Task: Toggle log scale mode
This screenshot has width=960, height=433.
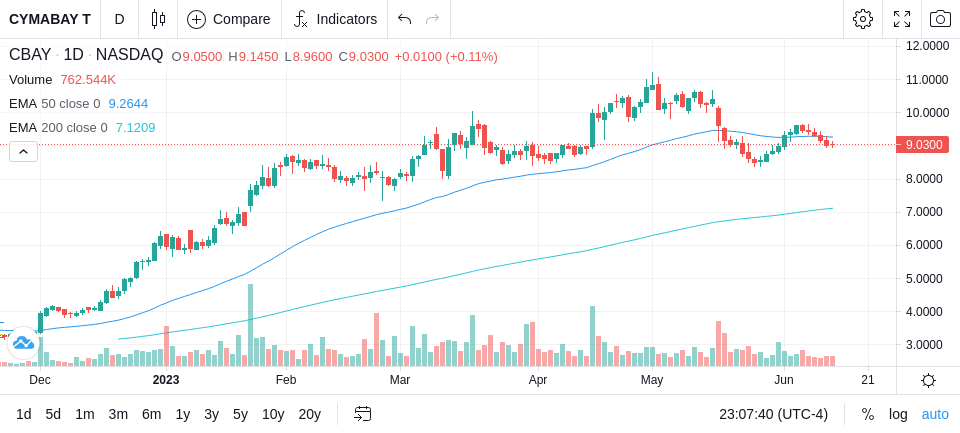Action: pyautogui.click(x=898, y=414)
